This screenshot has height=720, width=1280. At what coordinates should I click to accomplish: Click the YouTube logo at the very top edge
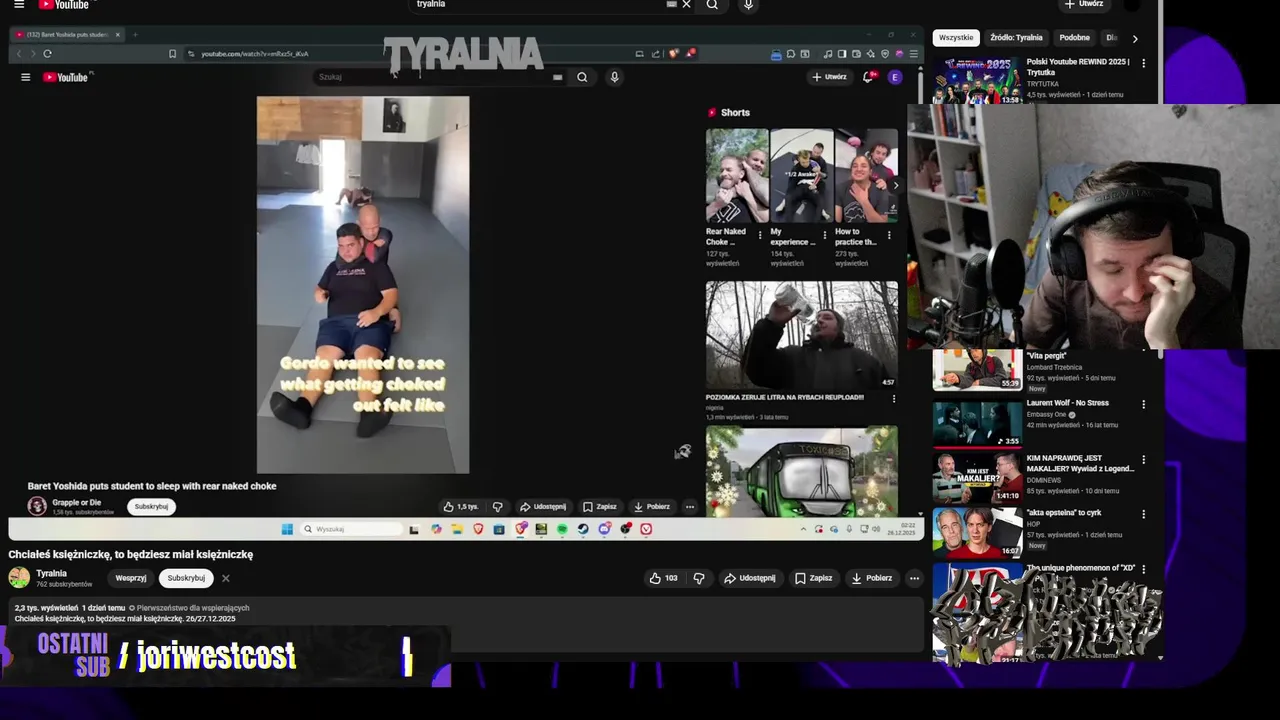[x=64, y=5]
